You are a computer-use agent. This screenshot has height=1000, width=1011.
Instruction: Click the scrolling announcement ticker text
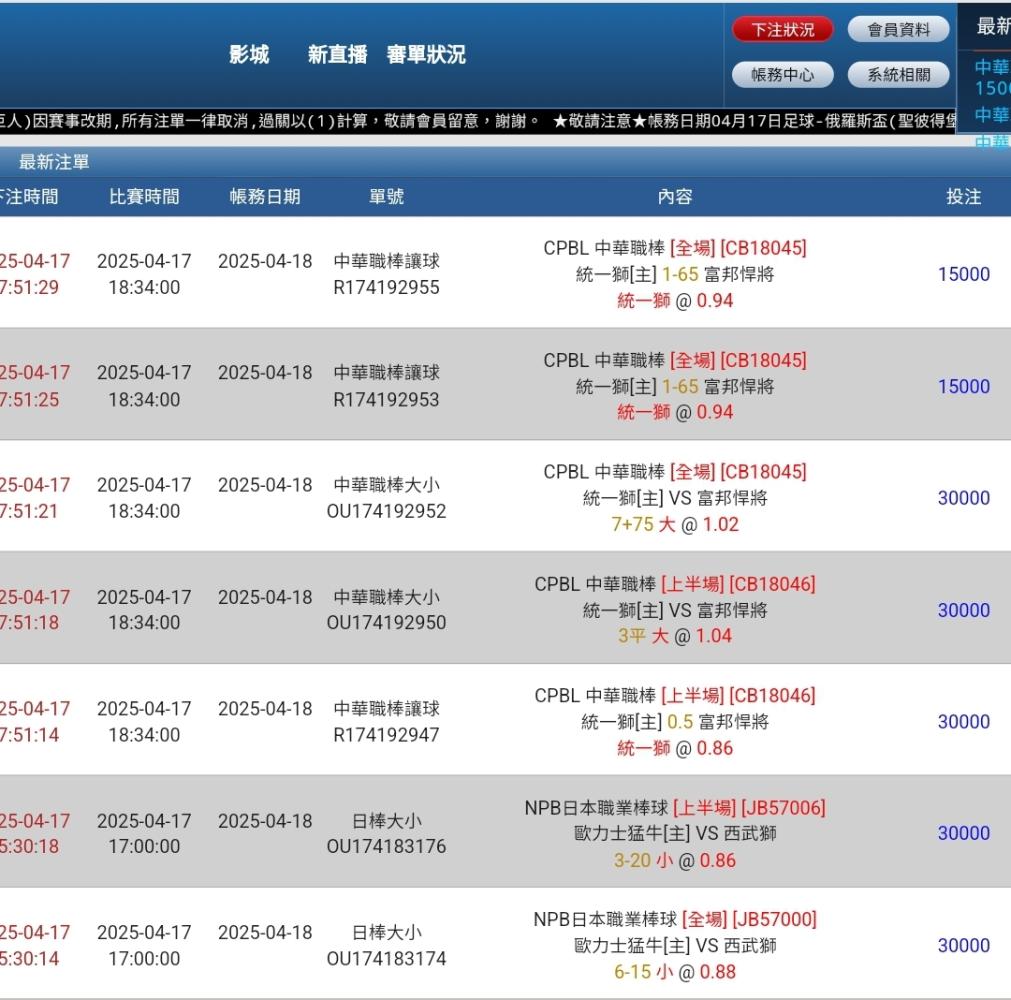pyautogui.click(x=478, y=121)
